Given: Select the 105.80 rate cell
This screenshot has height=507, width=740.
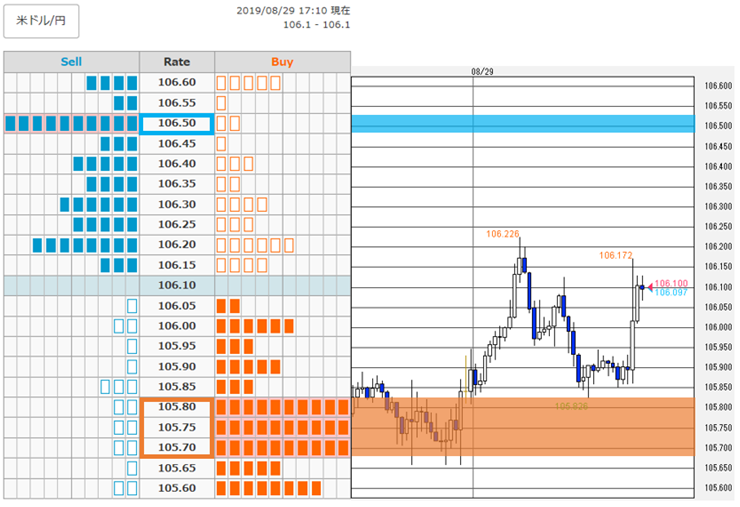Looking at the screenshot, I should (x=177, y=407).
